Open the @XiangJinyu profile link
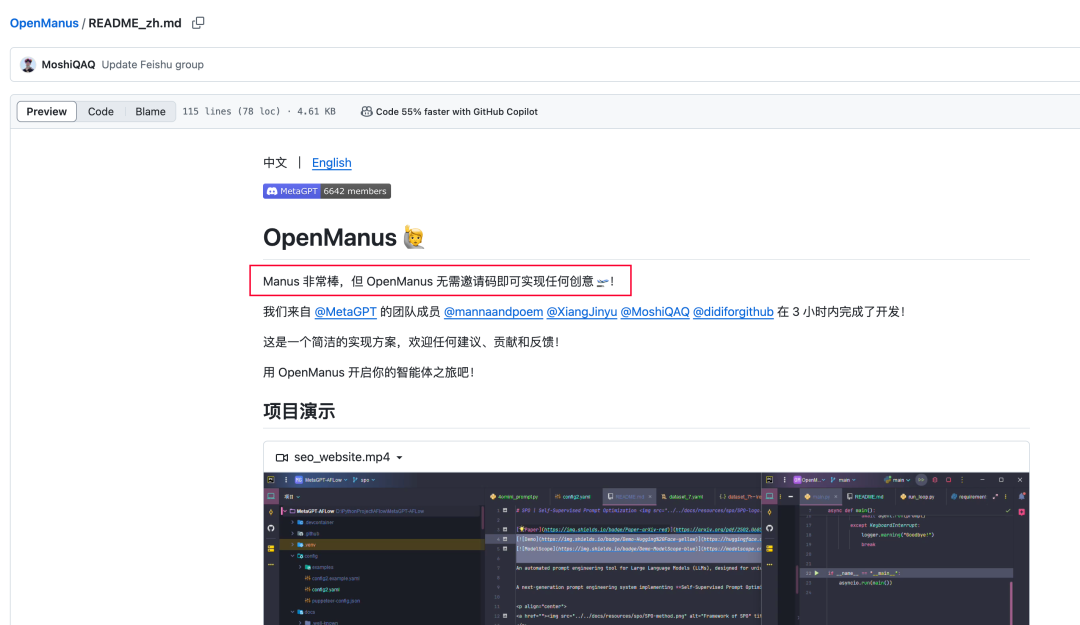Image resolution: width=1080 pixels, height=625 pixels. [582, 311]
